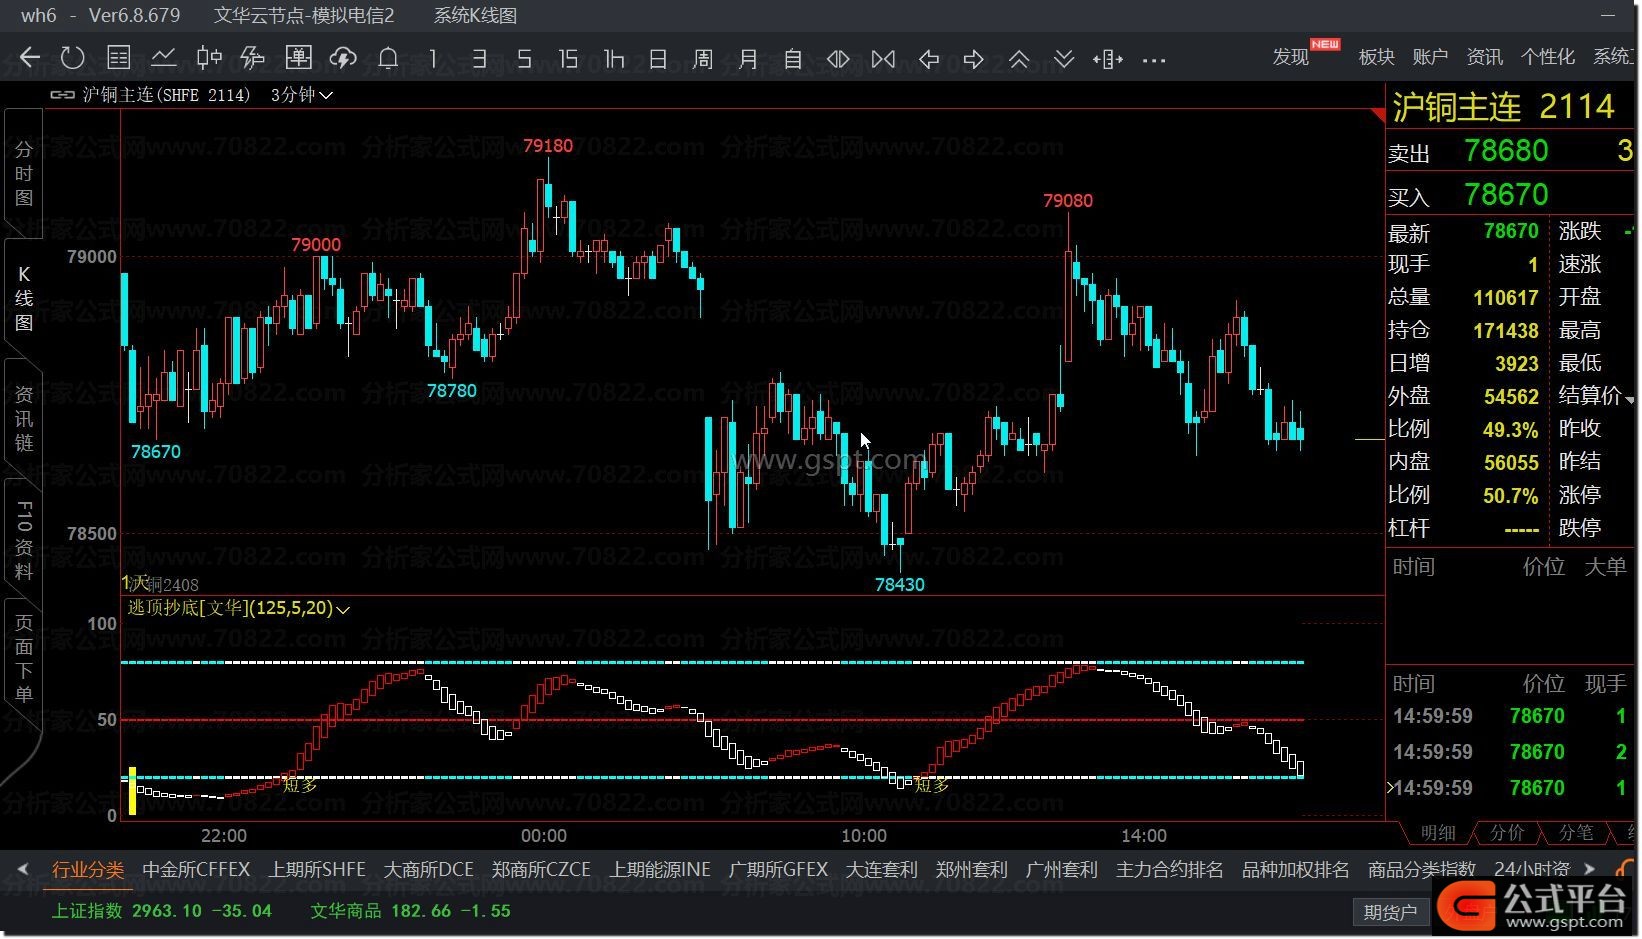Select the 1-minute period
Viewport: 1642px width, 939px height.
click(x=433, y=59)
